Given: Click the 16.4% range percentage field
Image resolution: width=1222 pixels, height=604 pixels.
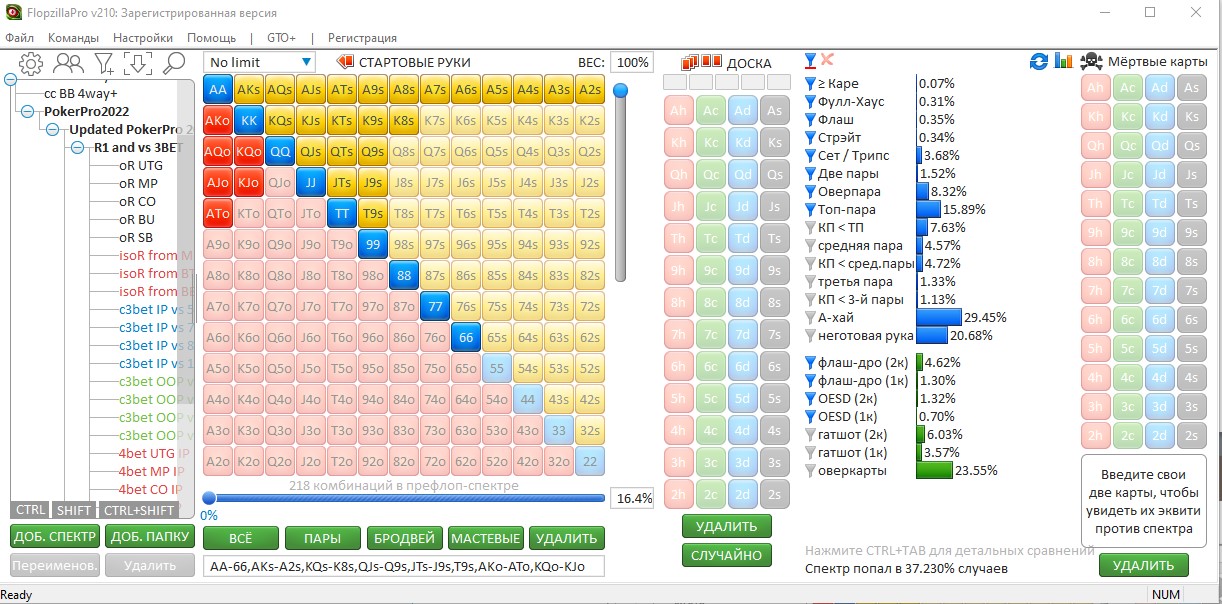Looking at the screenshot, I should pos(632,498).
